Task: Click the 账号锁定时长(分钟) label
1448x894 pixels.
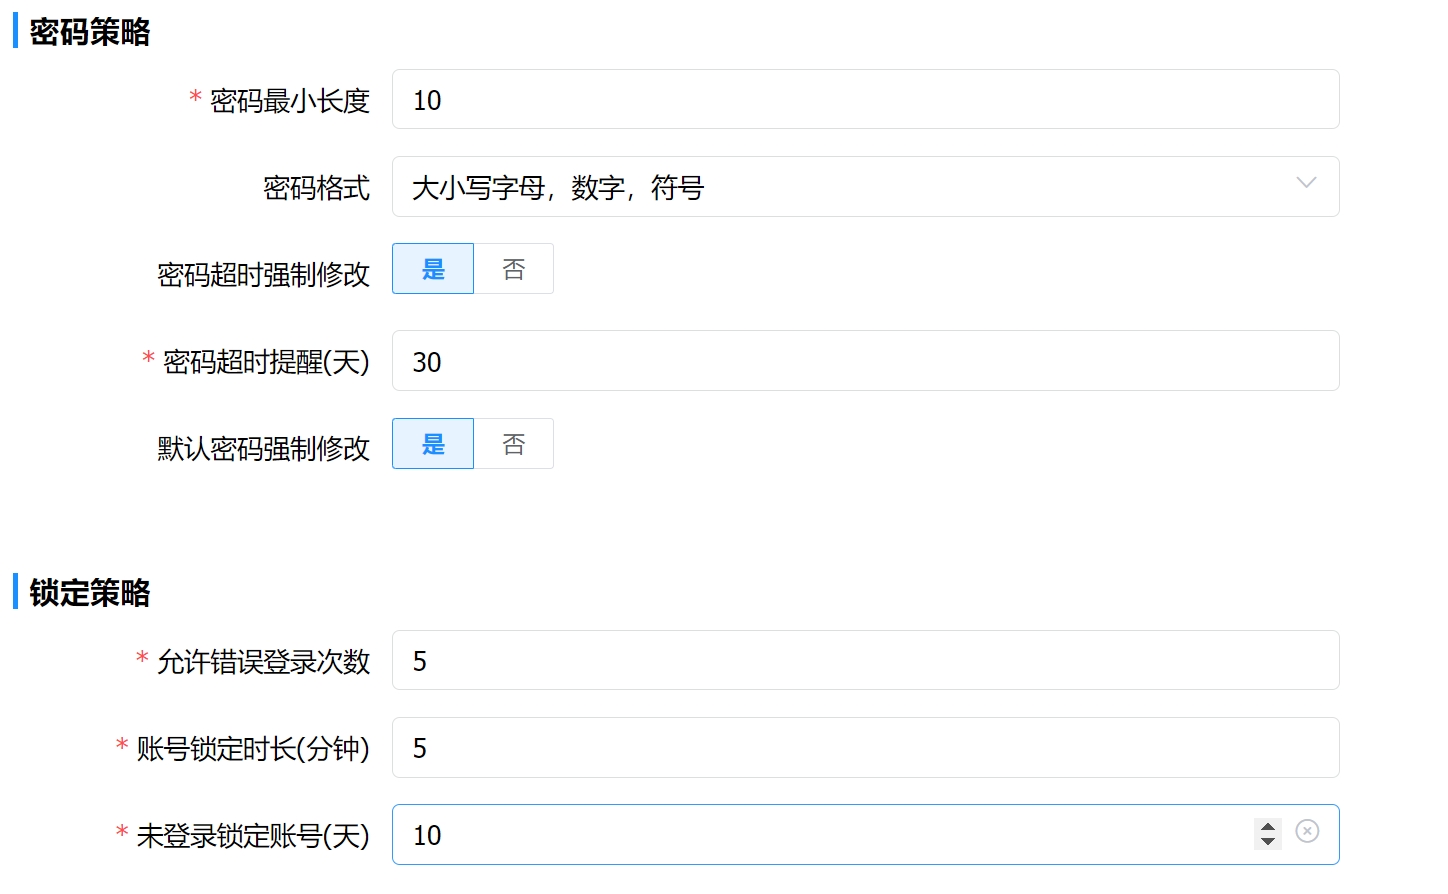Action: (253, 749)
